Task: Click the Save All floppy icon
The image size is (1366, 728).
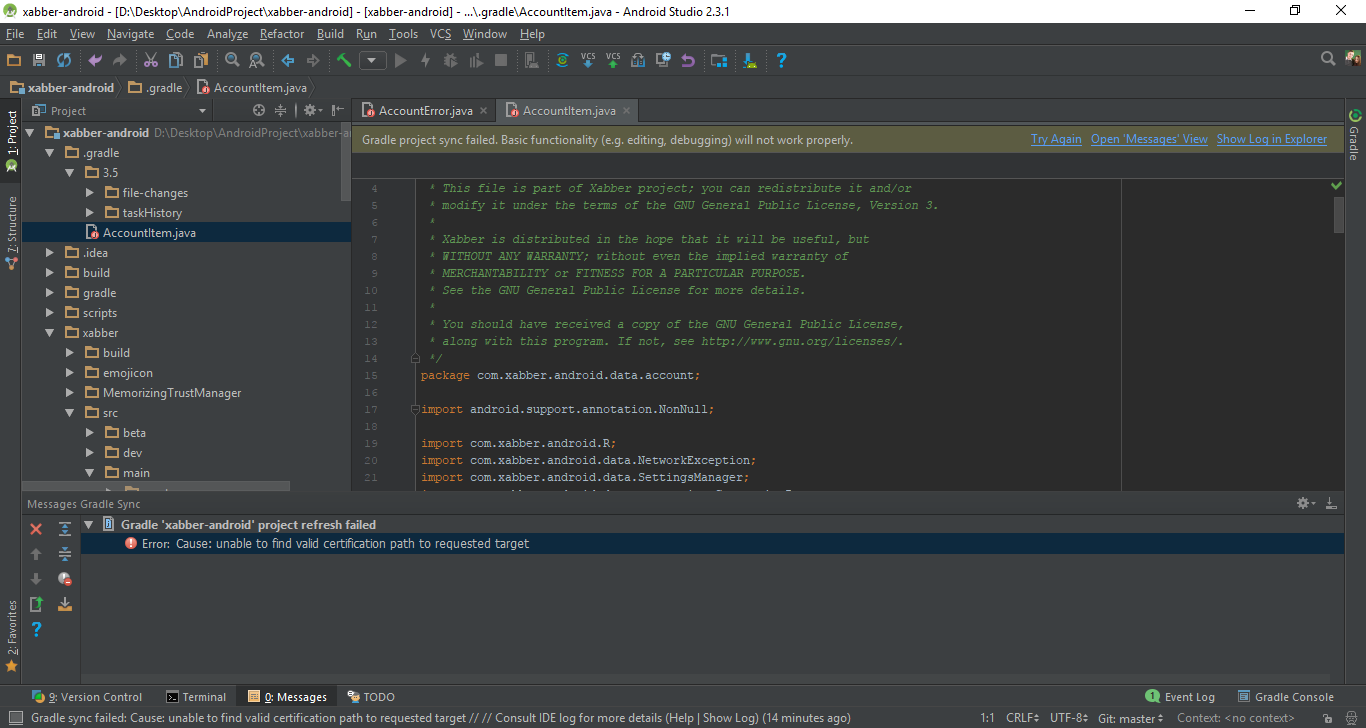Action: point(39,60)
